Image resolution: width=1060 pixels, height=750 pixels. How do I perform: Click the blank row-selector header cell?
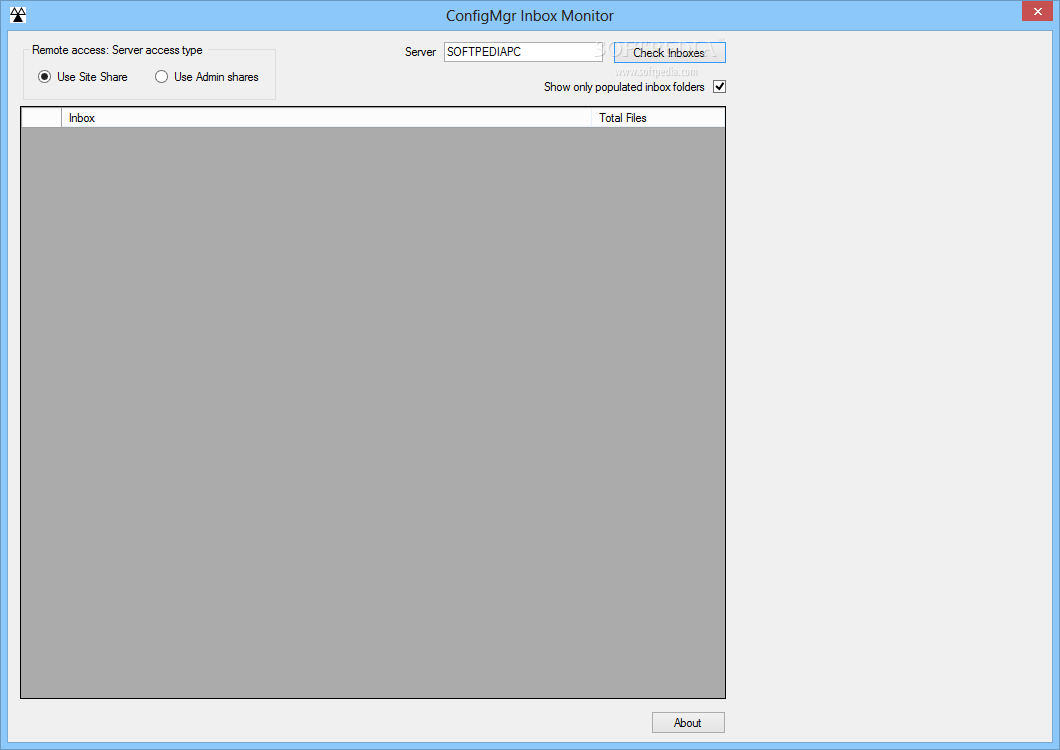click(x=41, y=118)
